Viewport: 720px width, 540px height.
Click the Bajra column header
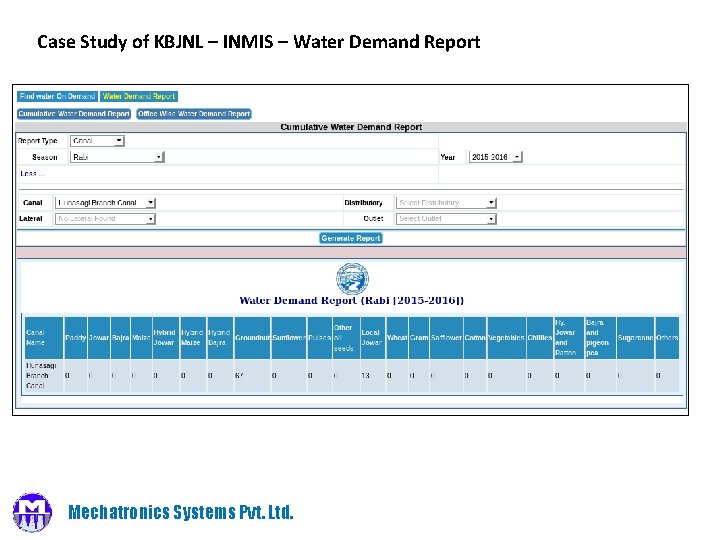[120, 338]
